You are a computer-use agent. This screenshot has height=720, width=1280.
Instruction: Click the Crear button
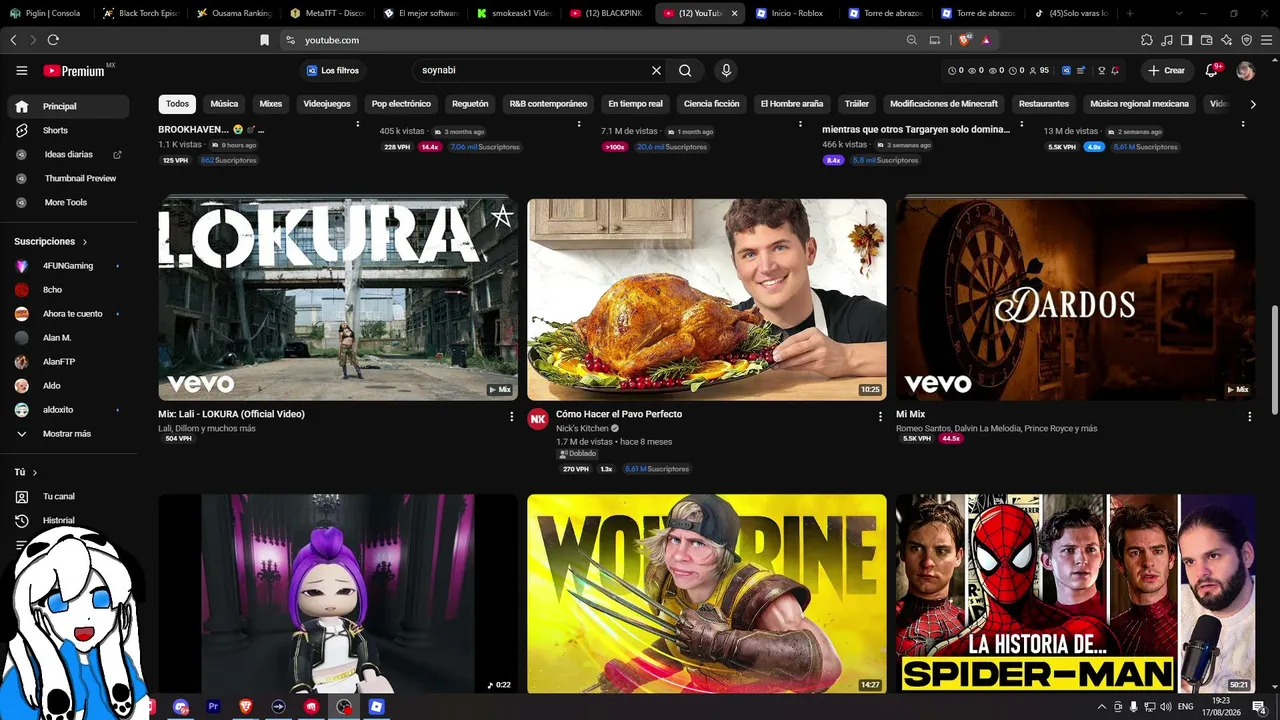tap(1167, 70)
